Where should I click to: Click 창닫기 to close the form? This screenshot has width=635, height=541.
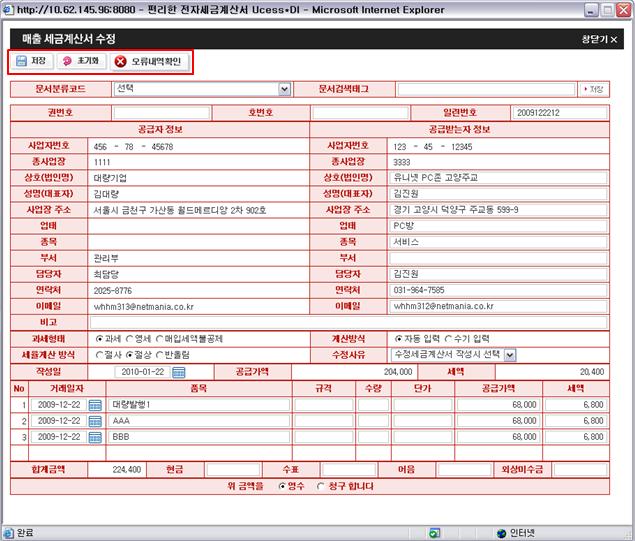pos(598,39)
